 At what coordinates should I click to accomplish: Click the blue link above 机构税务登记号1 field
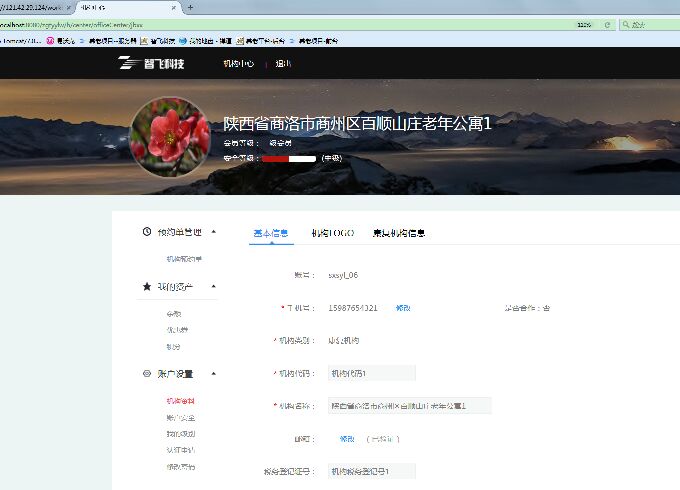(347, 438)
